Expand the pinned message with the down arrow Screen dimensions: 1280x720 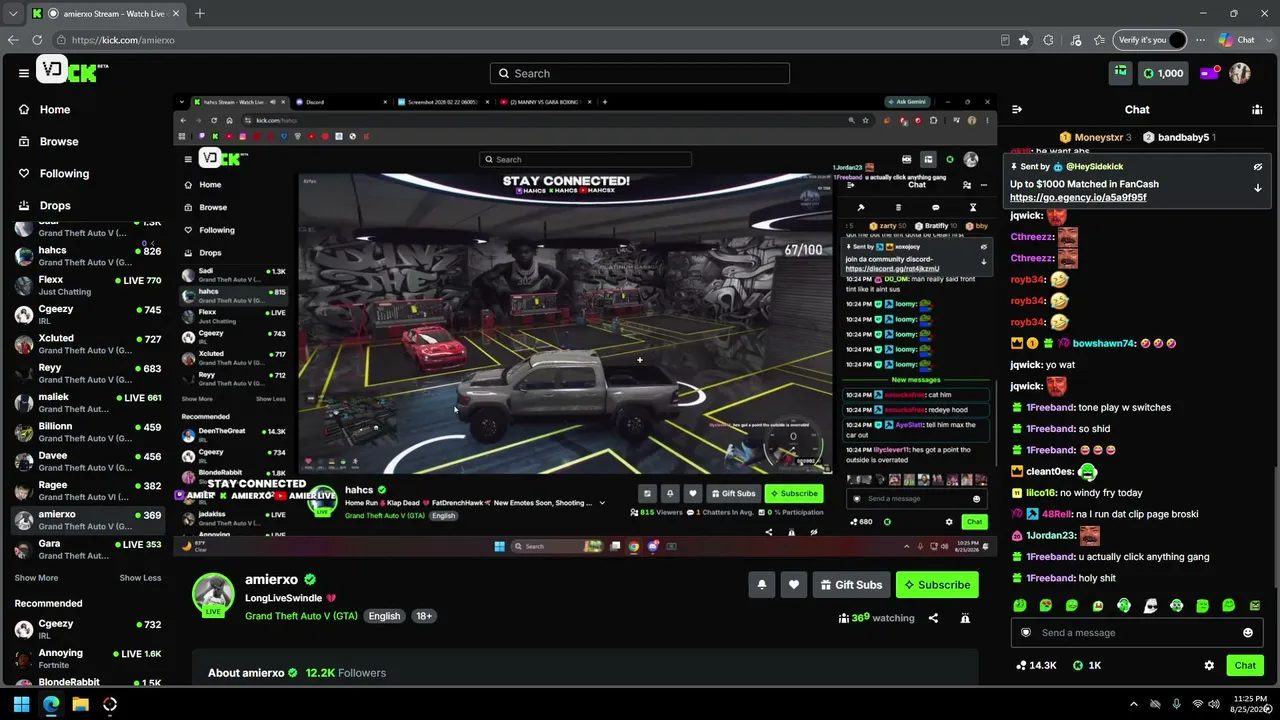pyautogui.click(x=1258, y=188)
